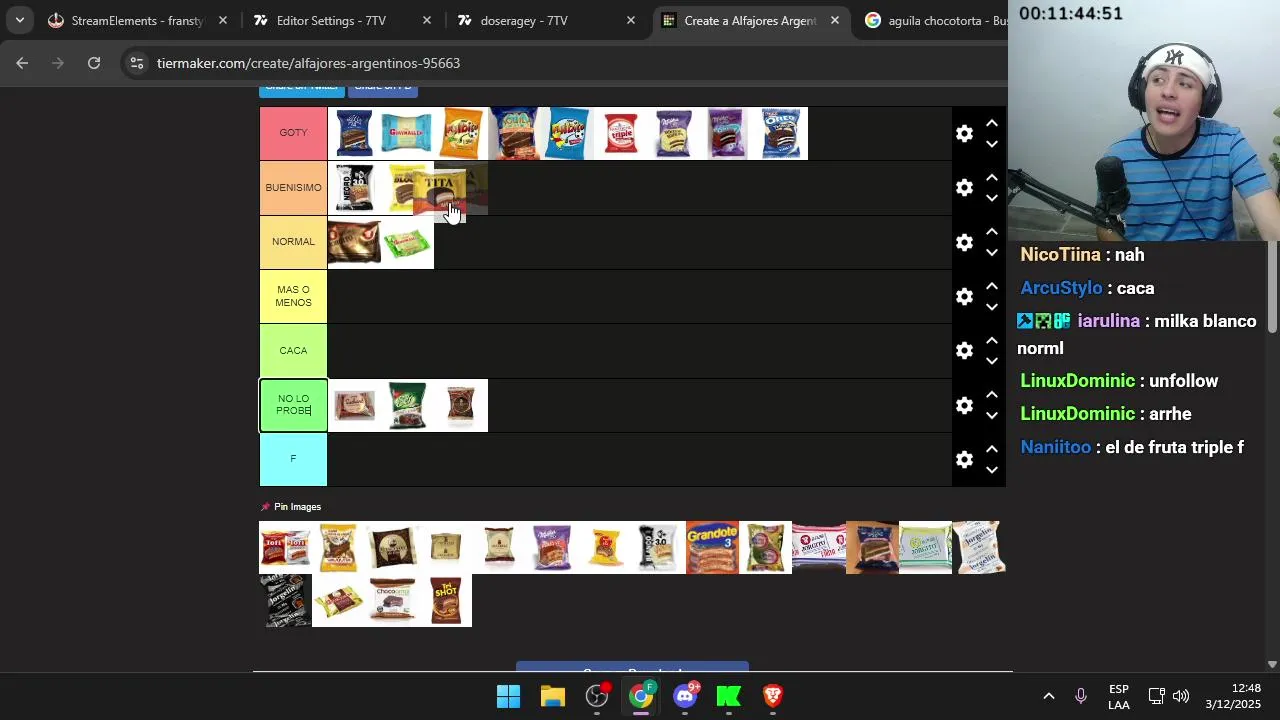This screenshot has height=720, width=1280.
Task: Pick the Negro alfajor in BUENISIMO row
Action: (354, 188)
